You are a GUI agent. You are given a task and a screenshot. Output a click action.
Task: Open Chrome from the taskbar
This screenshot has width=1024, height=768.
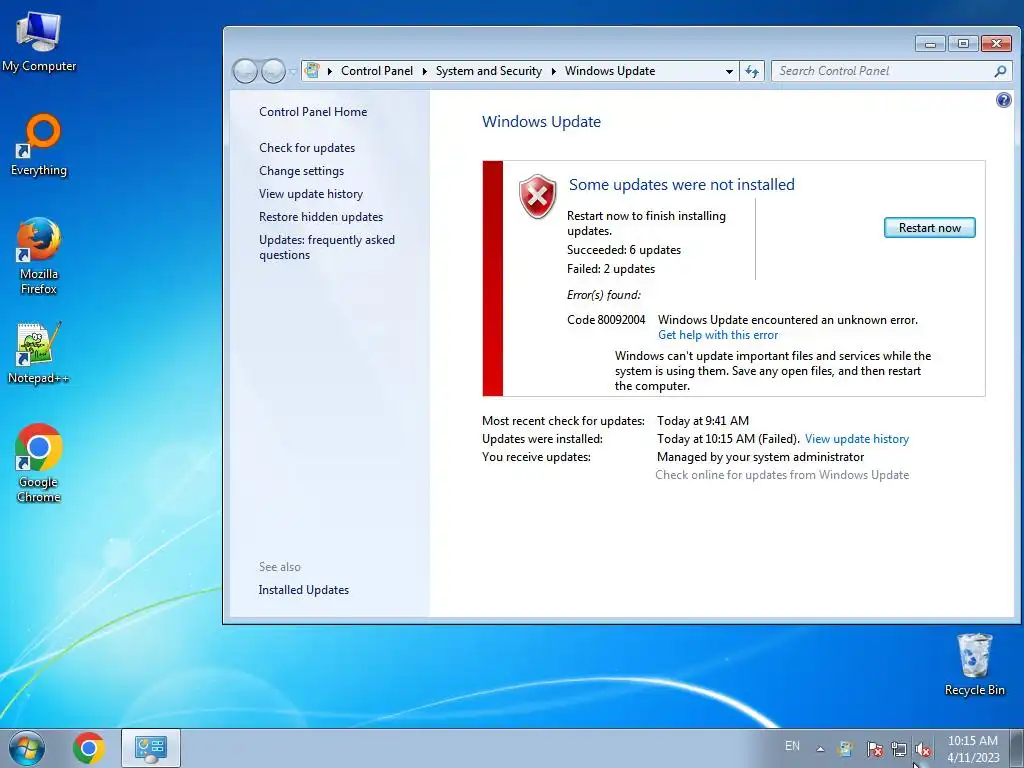[x=89, y=748]
